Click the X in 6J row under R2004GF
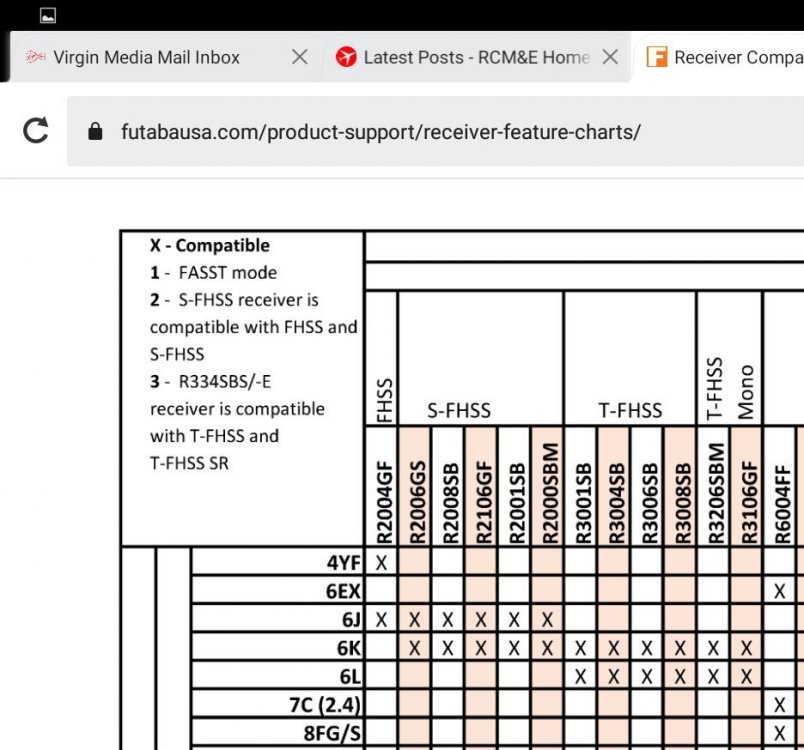The image size is (804, 750). pyautogui.click(x=381, y=620)
